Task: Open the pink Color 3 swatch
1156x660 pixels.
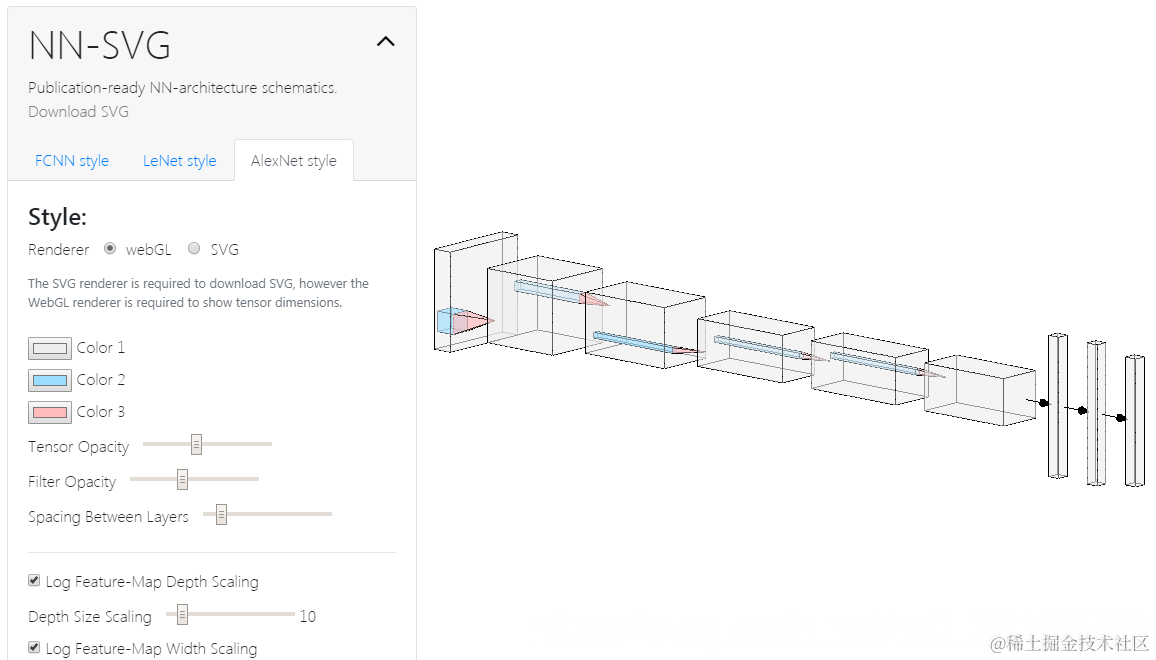Action: pyautogui.click(x=49, y=412)
